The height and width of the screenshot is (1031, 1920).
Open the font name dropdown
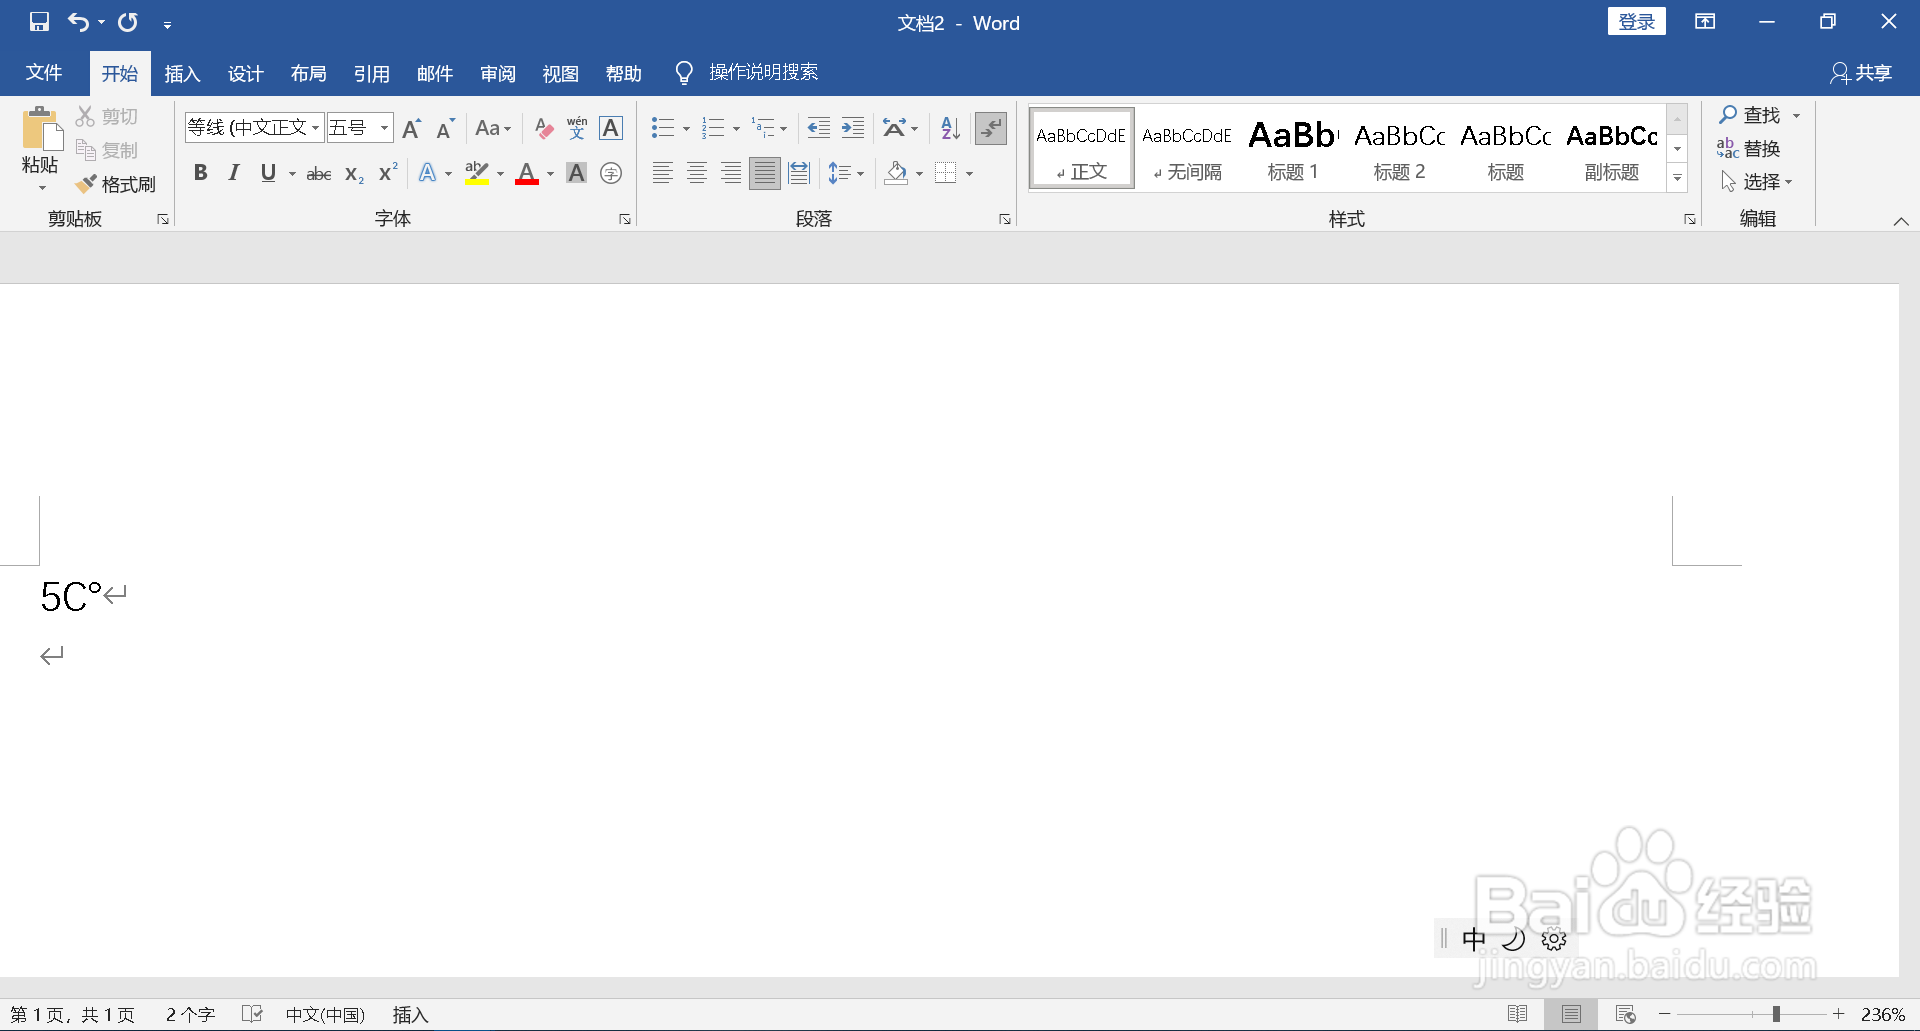316,128
